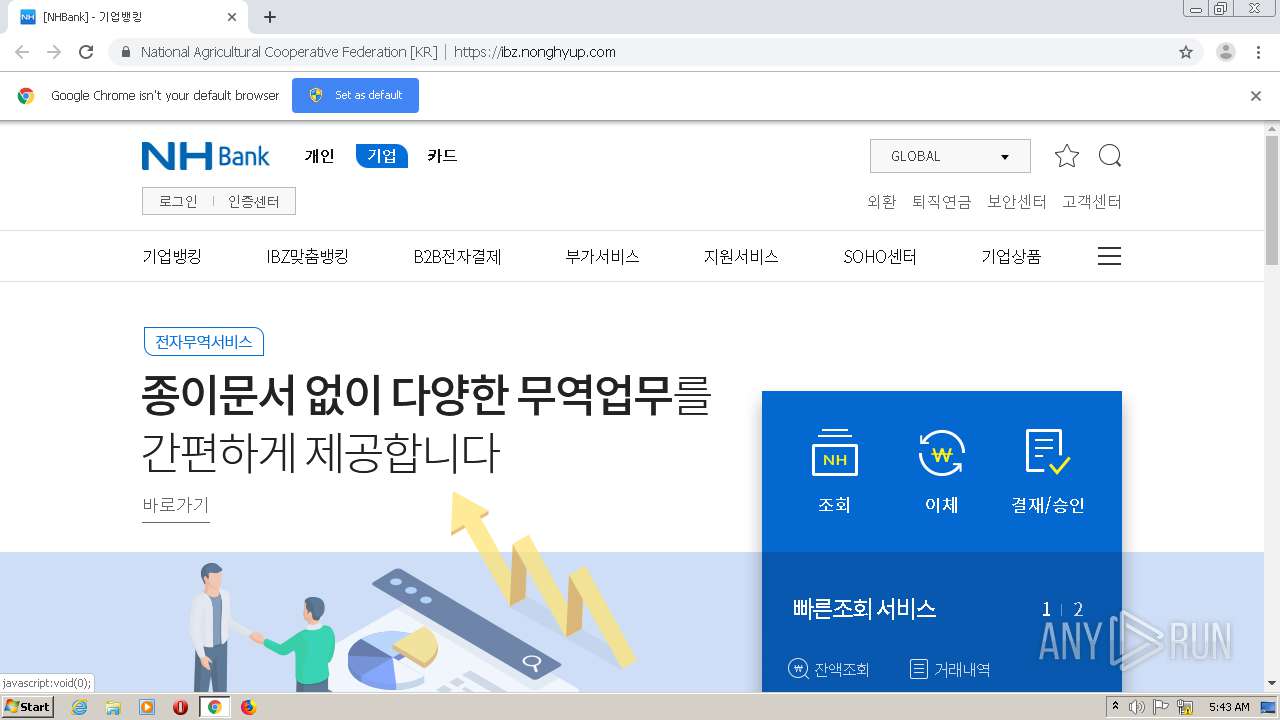Select the 기업 corporate banking tab
Image resolution: width=1280 pixels, height=720 pixels.
tap(382, 156)
